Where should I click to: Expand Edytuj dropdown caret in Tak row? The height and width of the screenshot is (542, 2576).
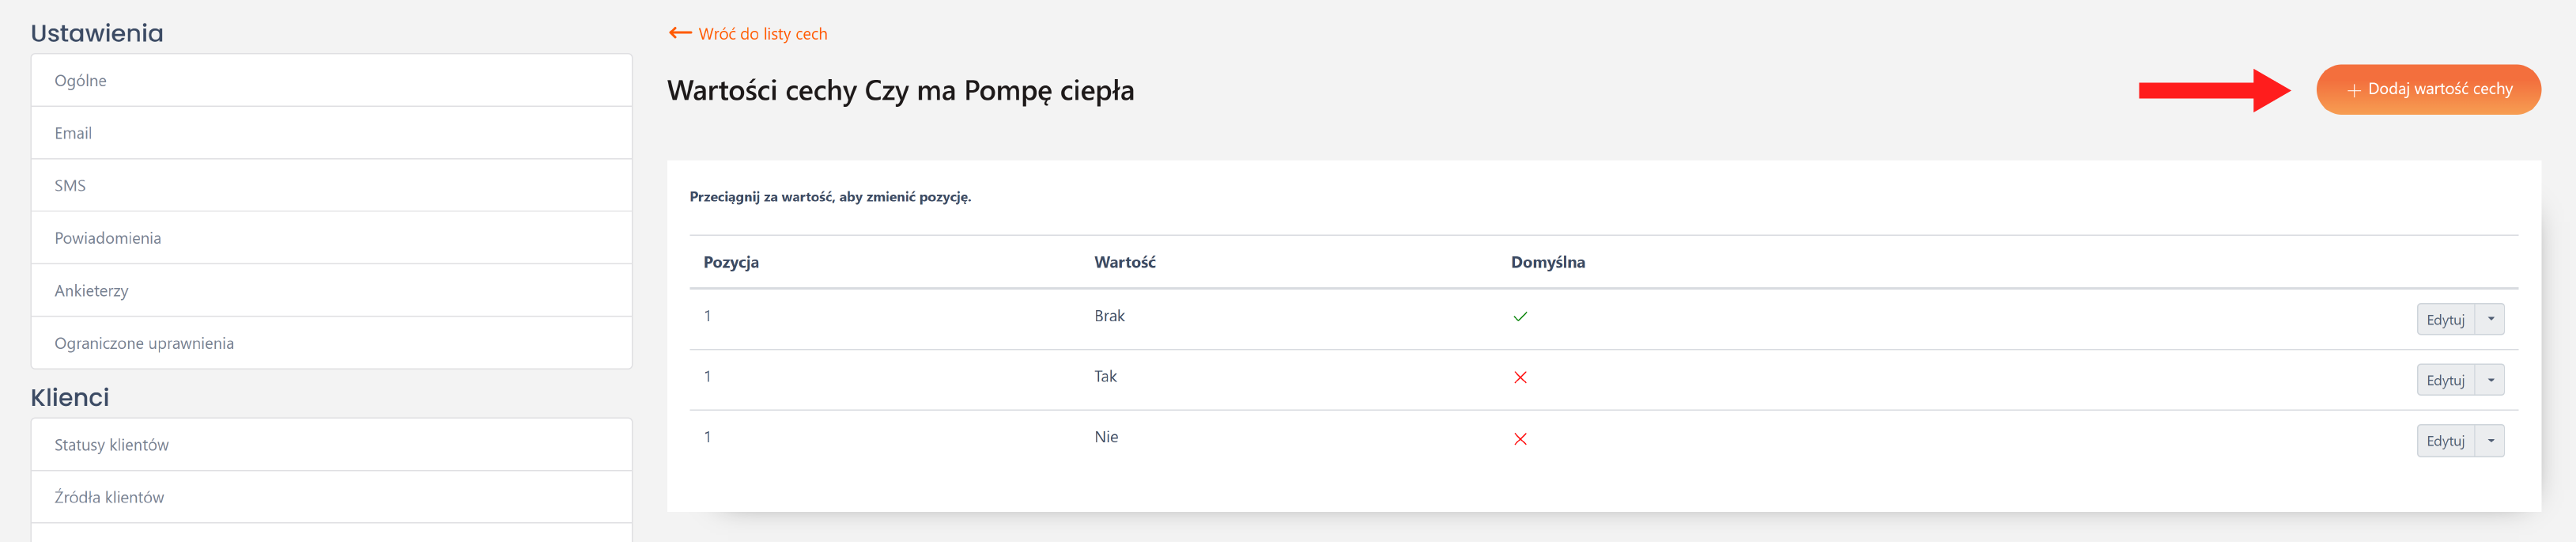point(2489,381)
